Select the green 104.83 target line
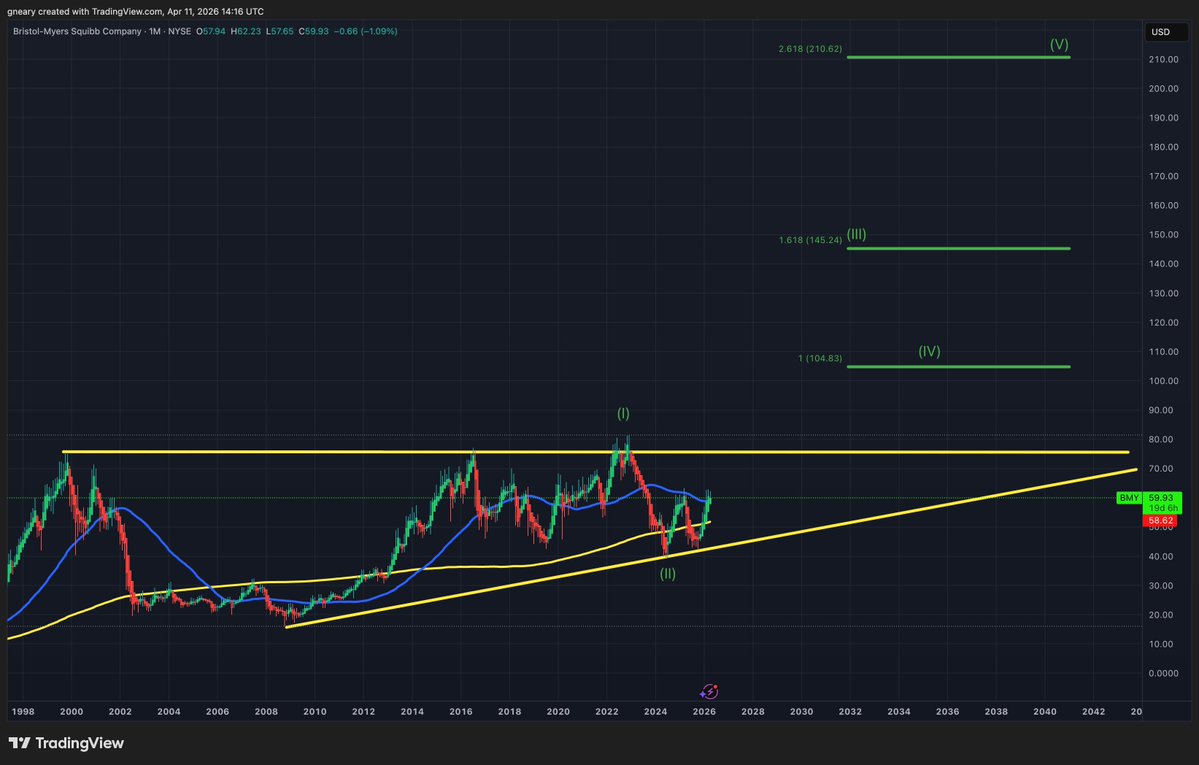The image size is (1199, 765). (958, 366)
